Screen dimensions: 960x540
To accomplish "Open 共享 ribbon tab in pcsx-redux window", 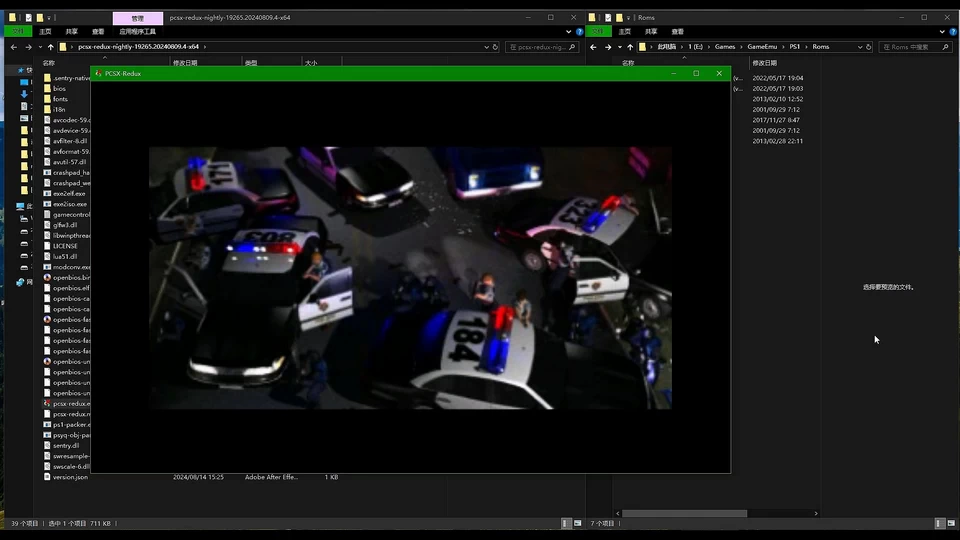I will (72, 31).
